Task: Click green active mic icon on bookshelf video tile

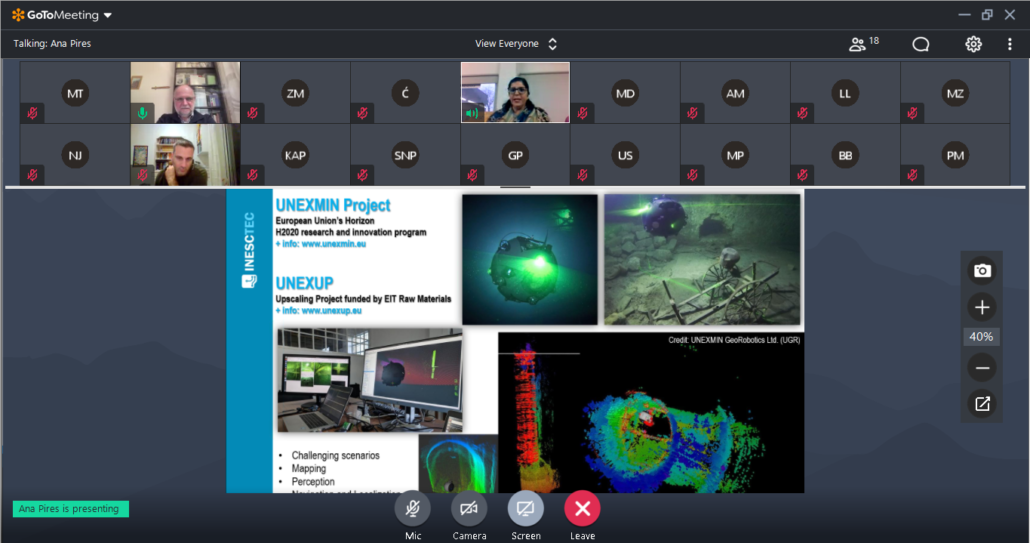Action: pos(143,113)
